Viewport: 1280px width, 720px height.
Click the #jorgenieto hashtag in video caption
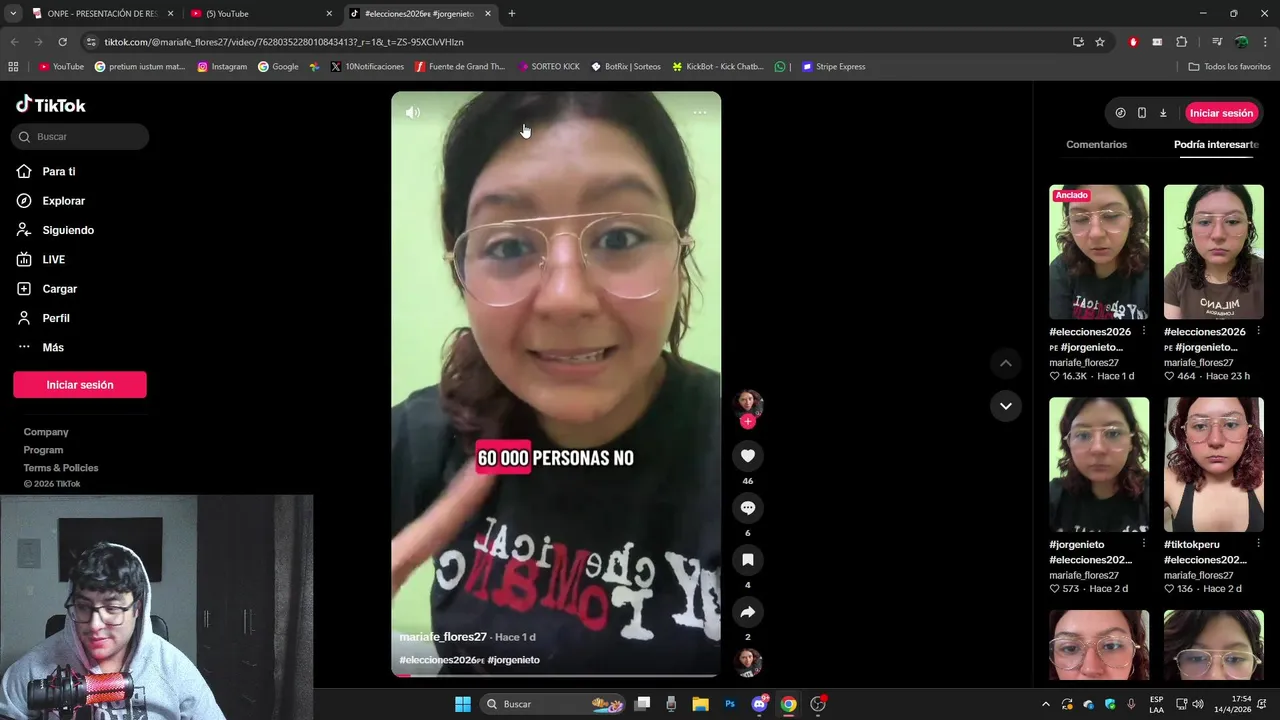pyautogui.click(x=514, y=660)
